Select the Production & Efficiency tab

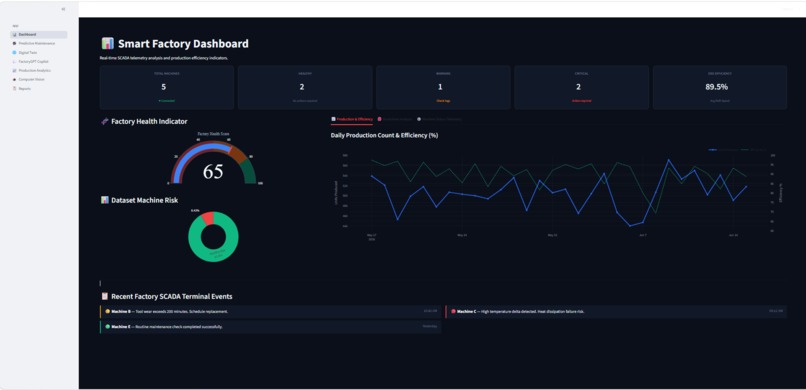[352, 119]
